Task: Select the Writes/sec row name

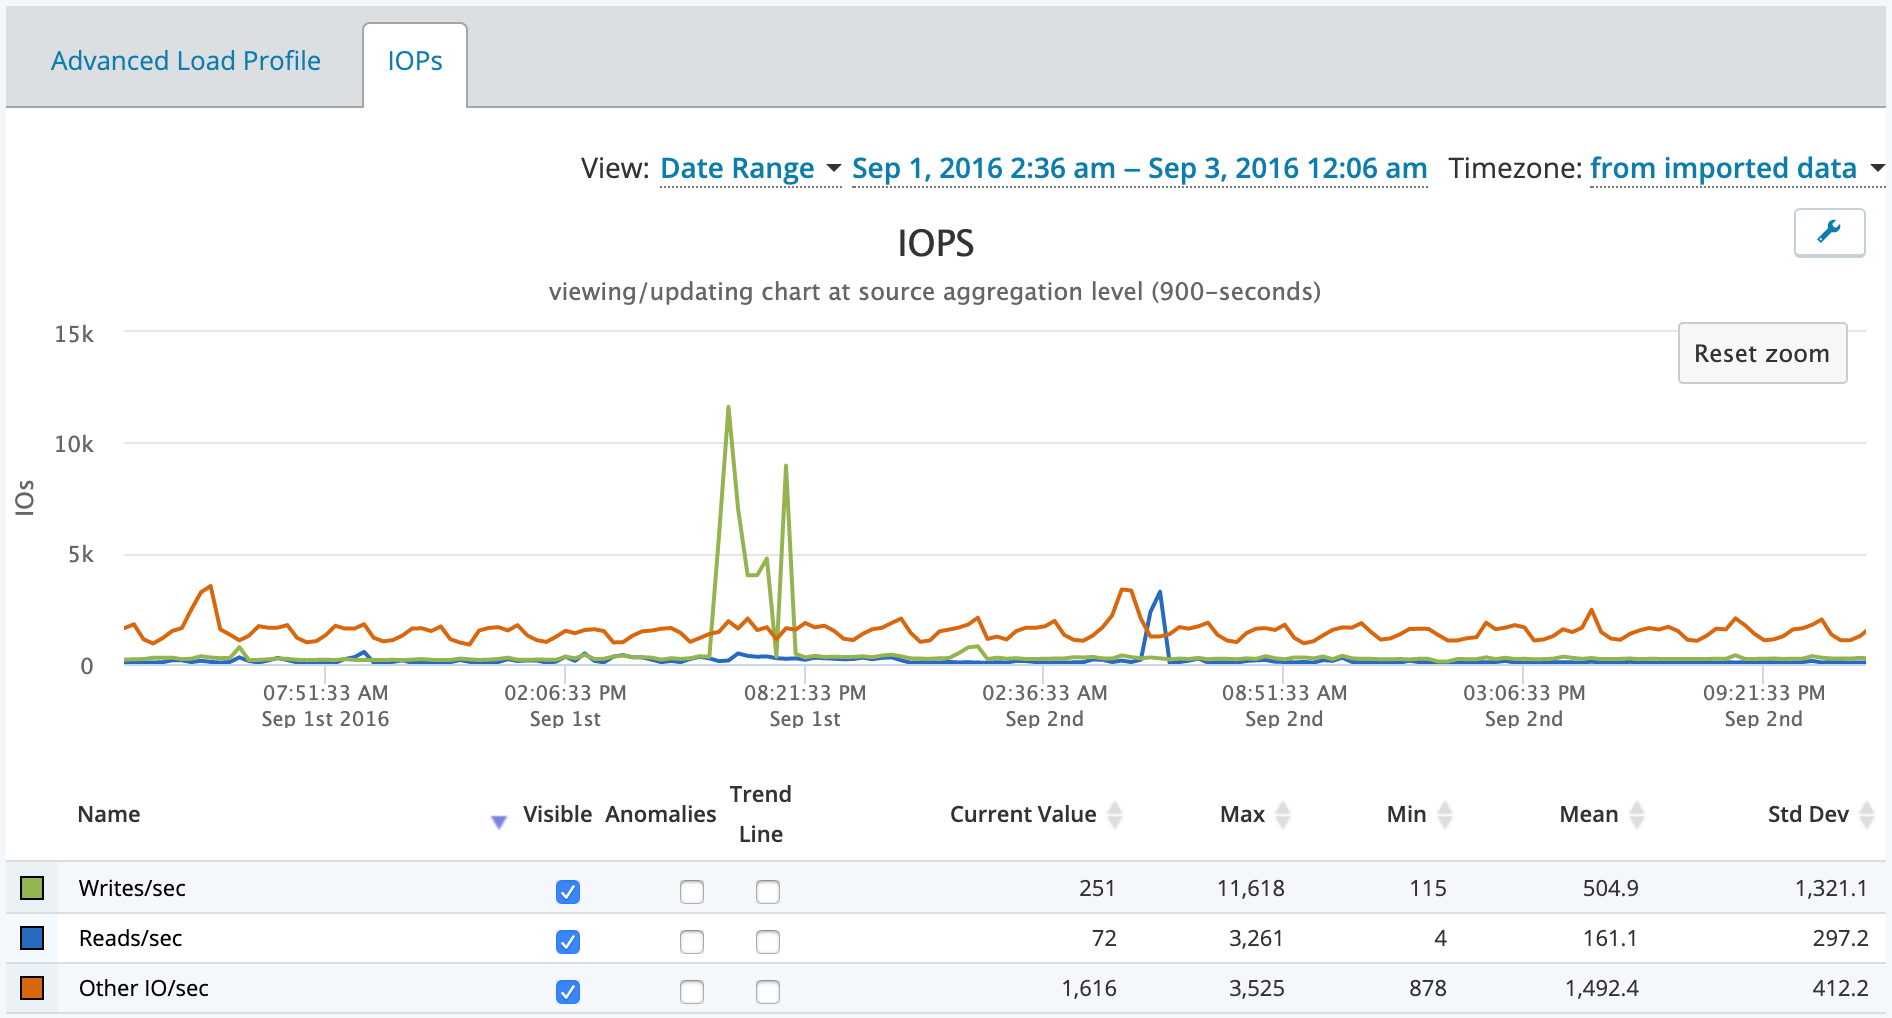Action: [x=132, y=888]
